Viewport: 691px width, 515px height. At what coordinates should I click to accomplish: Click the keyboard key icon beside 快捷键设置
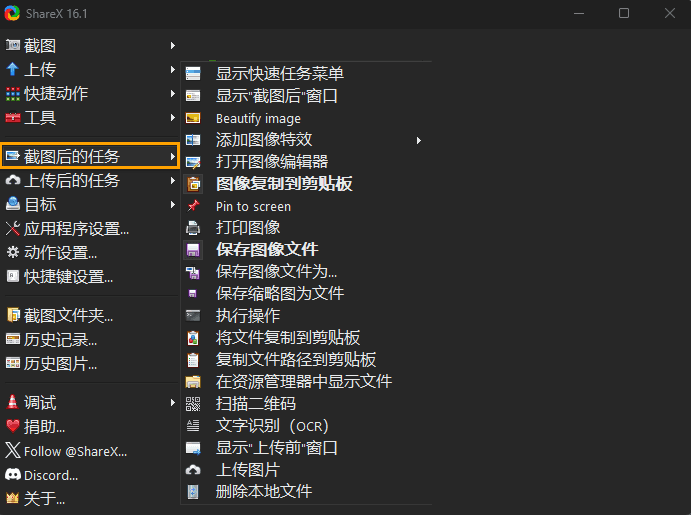coord(13,276)
